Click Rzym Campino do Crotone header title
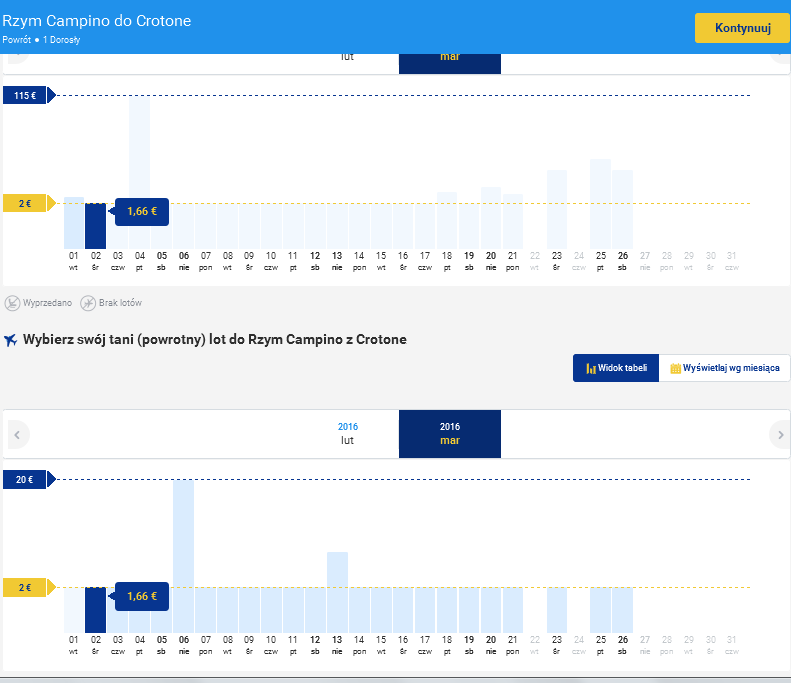Screen dimensions: 791x683 coord(97,21)
